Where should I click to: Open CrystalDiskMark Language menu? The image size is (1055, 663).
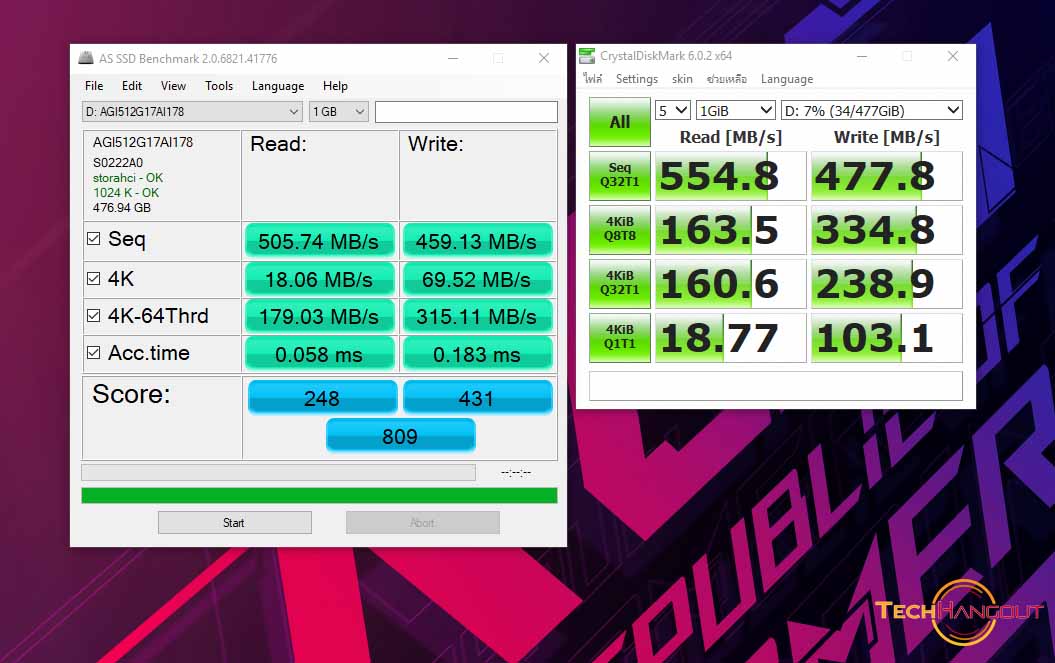pos(787,79)
